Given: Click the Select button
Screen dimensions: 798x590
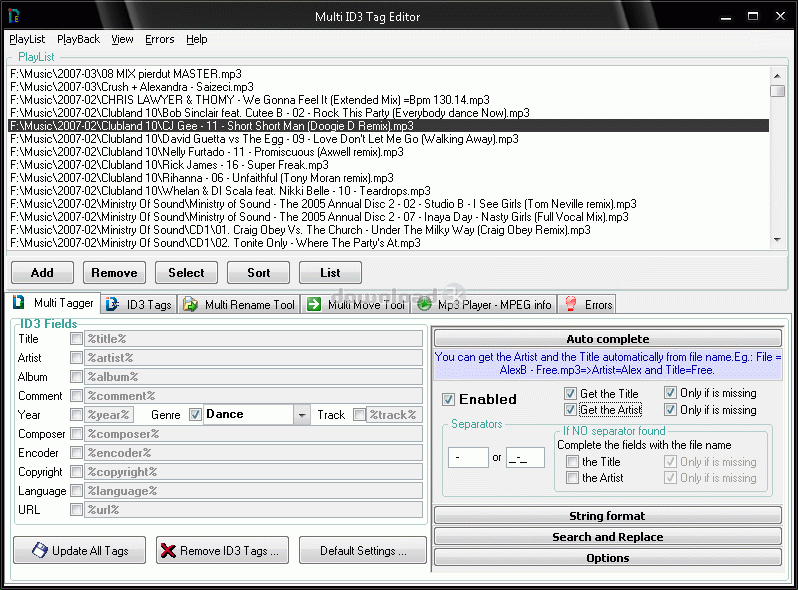Looking at the screenshot, I should pos(186,273).
